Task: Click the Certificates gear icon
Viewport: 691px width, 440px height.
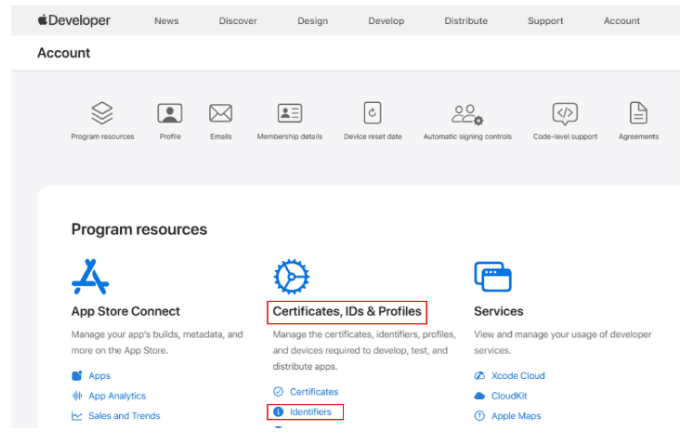Action: click(x=291, y=276)
